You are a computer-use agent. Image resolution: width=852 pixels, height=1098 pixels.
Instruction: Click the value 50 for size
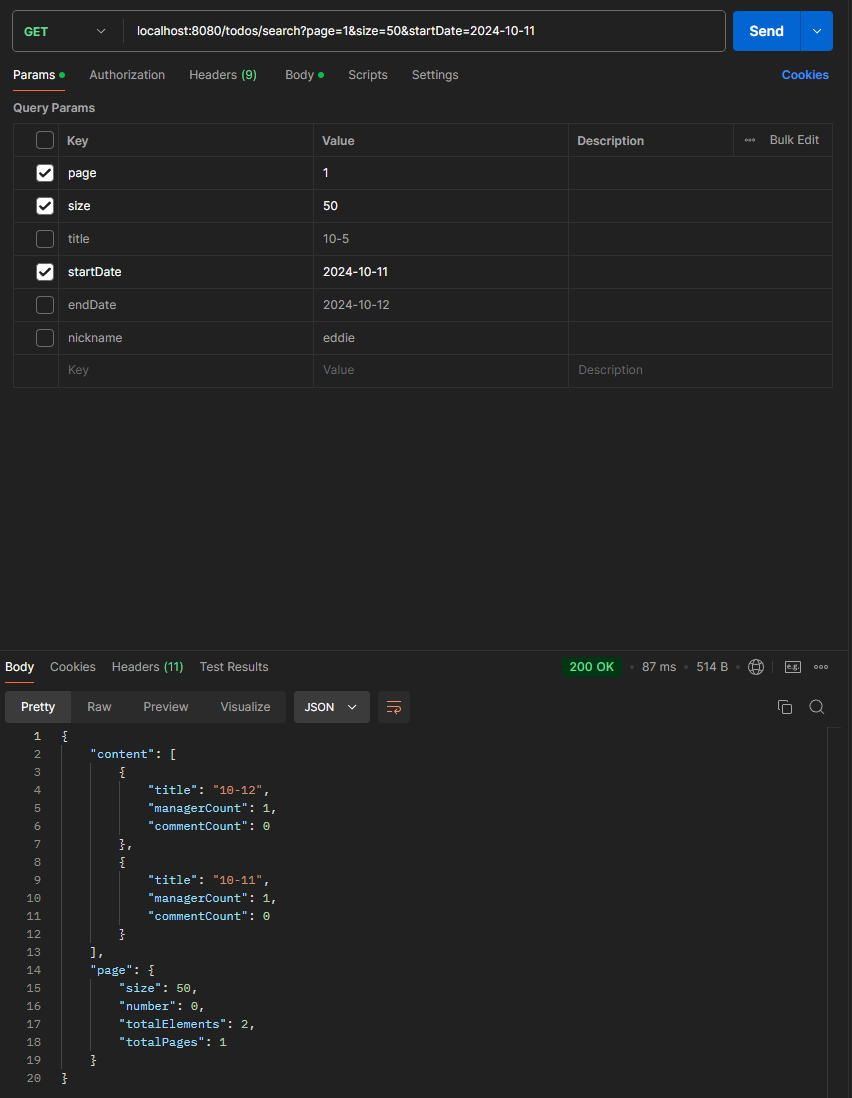pos(330,206)
